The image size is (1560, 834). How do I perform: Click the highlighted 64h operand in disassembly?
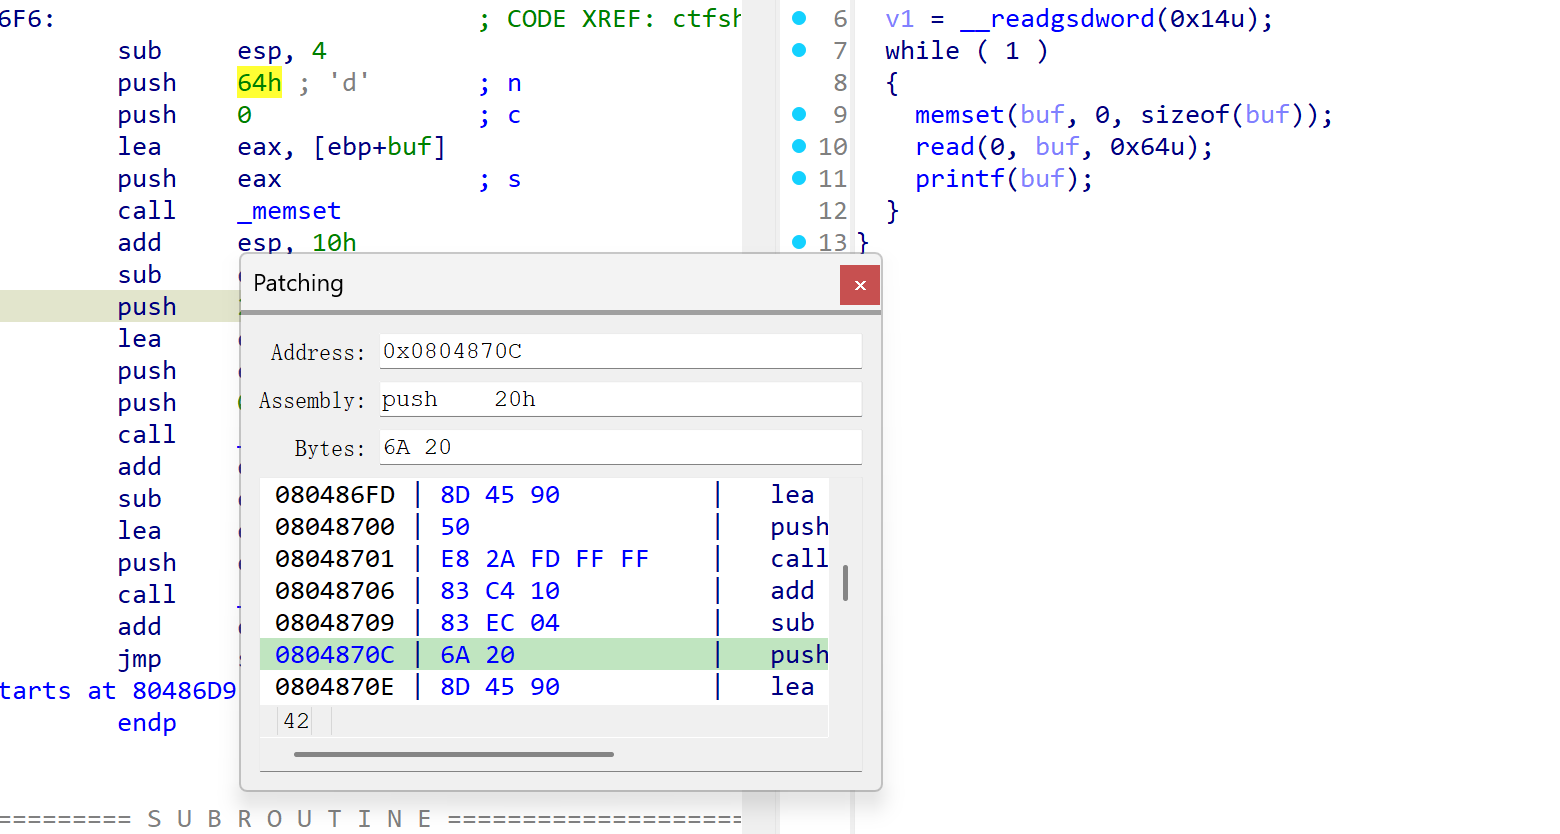(259, 82)
